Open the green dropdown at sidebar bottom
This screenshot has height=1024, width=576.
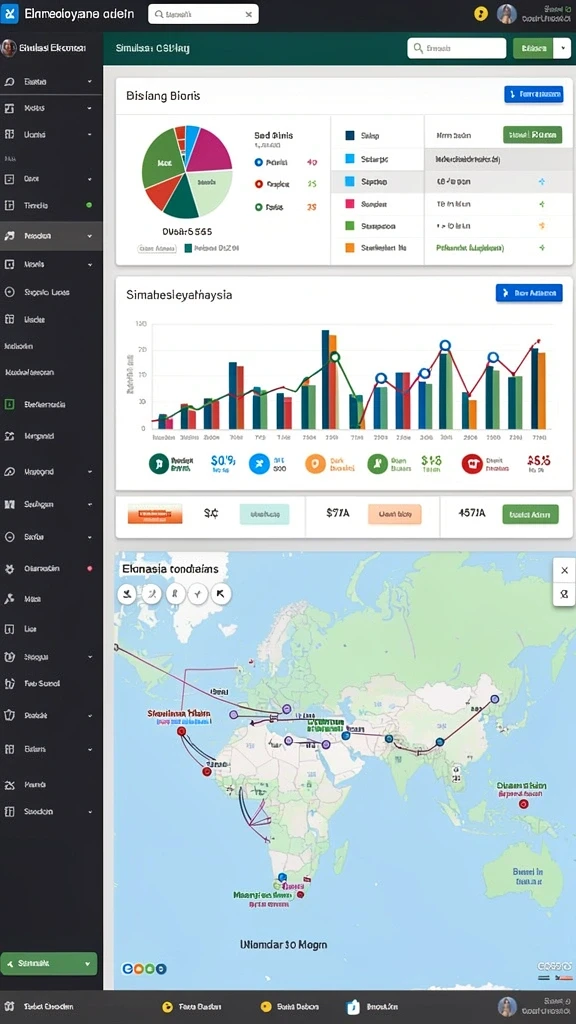49,963
